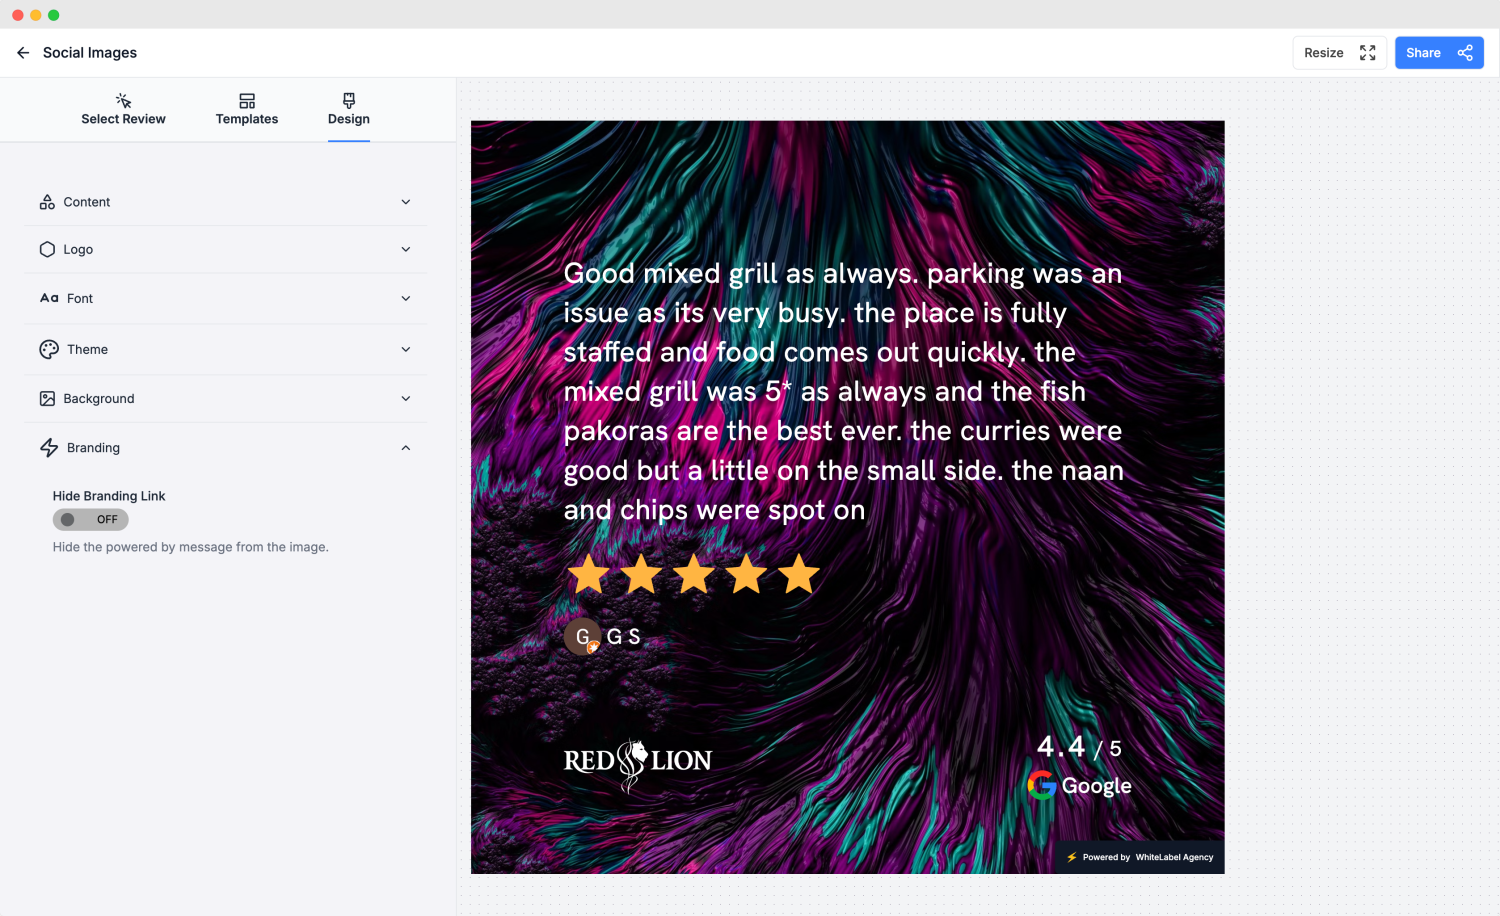Expand the Content section chevron
Screen dimensions: 1500x916
click(x=406, y=202)
